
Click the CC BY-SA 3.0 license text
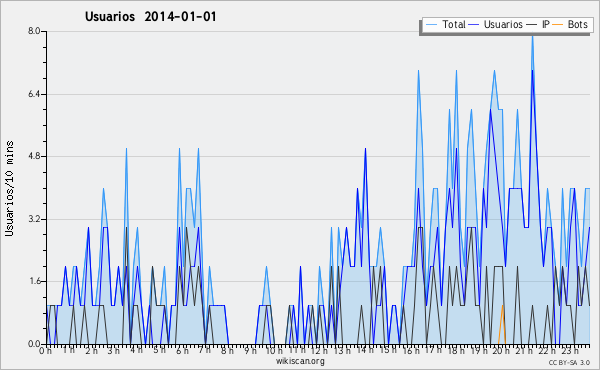[569, 362]
